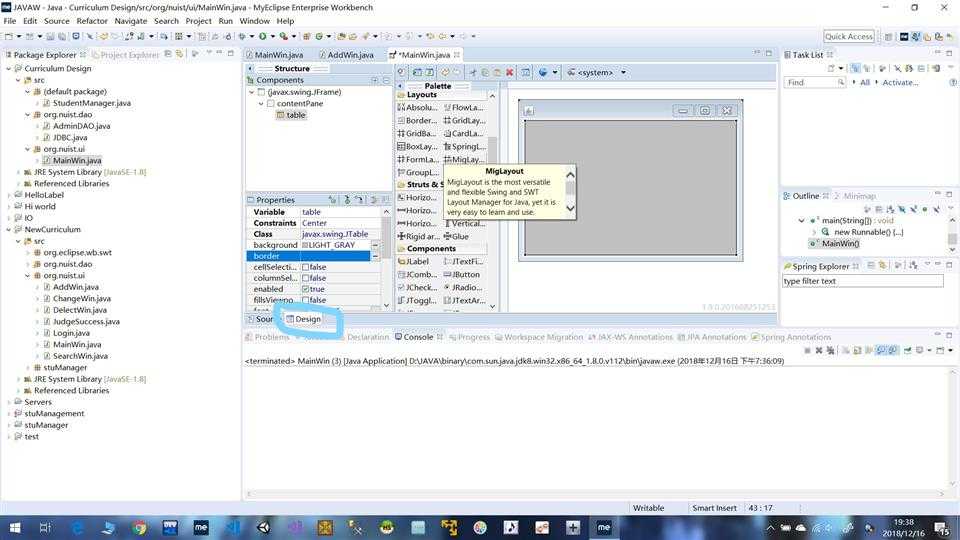This screenshot has height=540, width=960.
Task: Expand new Runnable() in the Outline
Action: (x=814, y=232)
